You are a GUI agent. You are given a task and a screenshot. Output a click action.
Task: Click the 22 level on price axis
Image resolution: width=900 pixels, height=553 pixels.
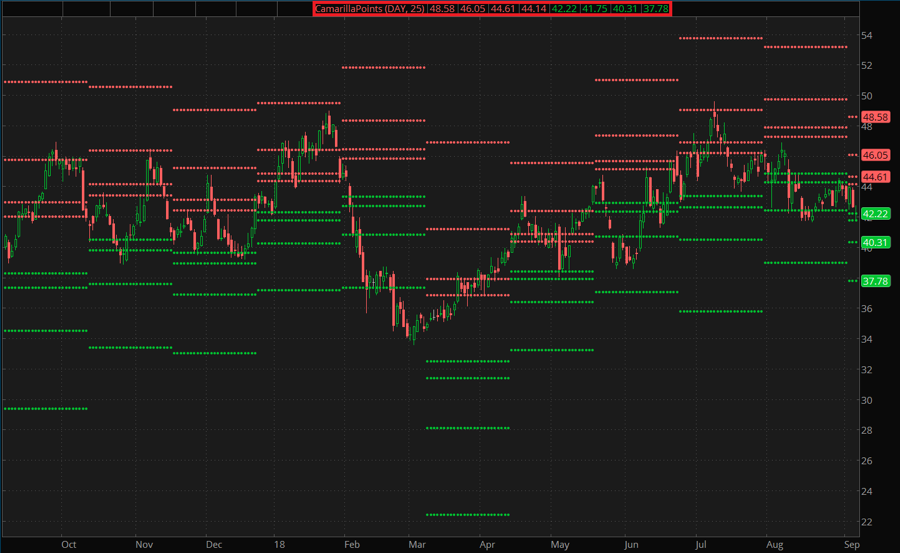pyautogui.click(x=868, y=522)
